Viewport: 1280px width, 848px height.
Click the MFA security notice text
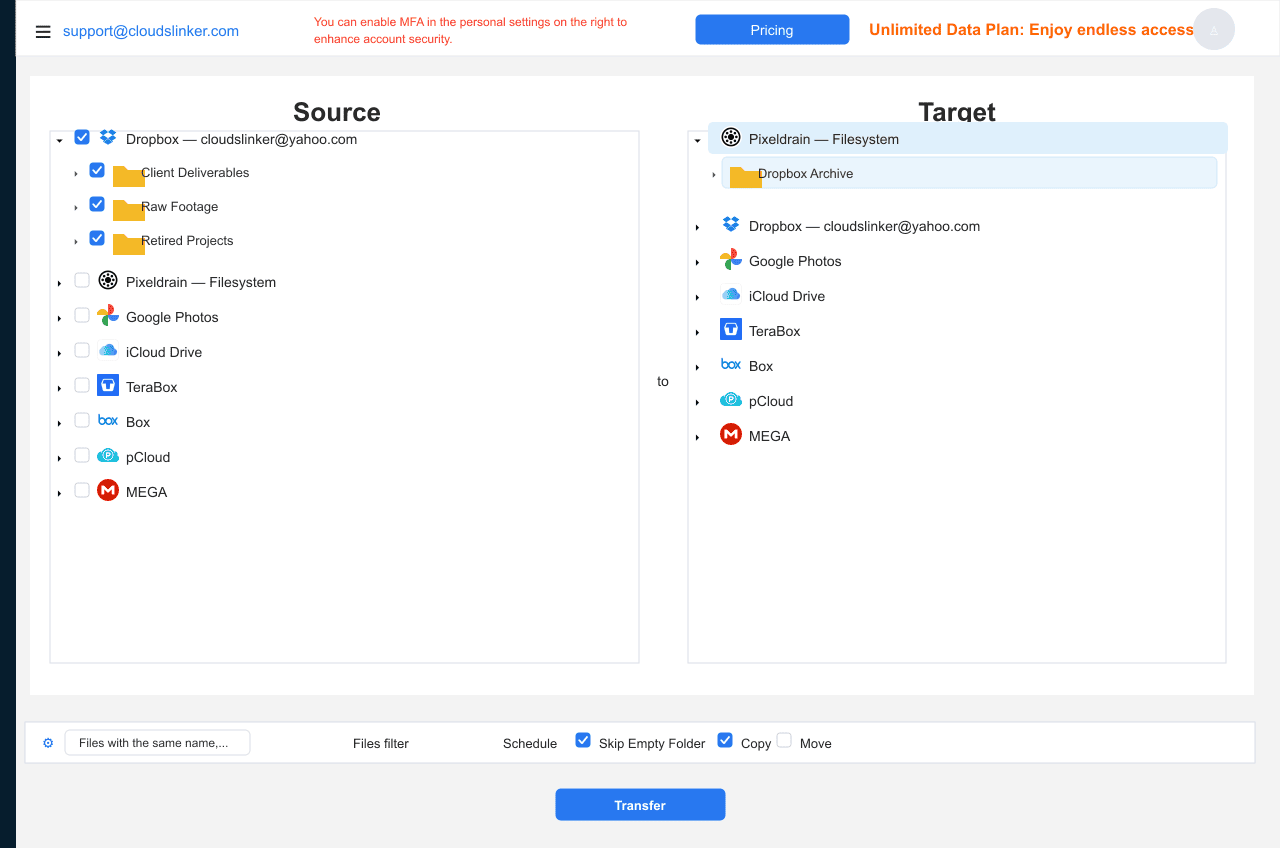[x=471, y=30]
